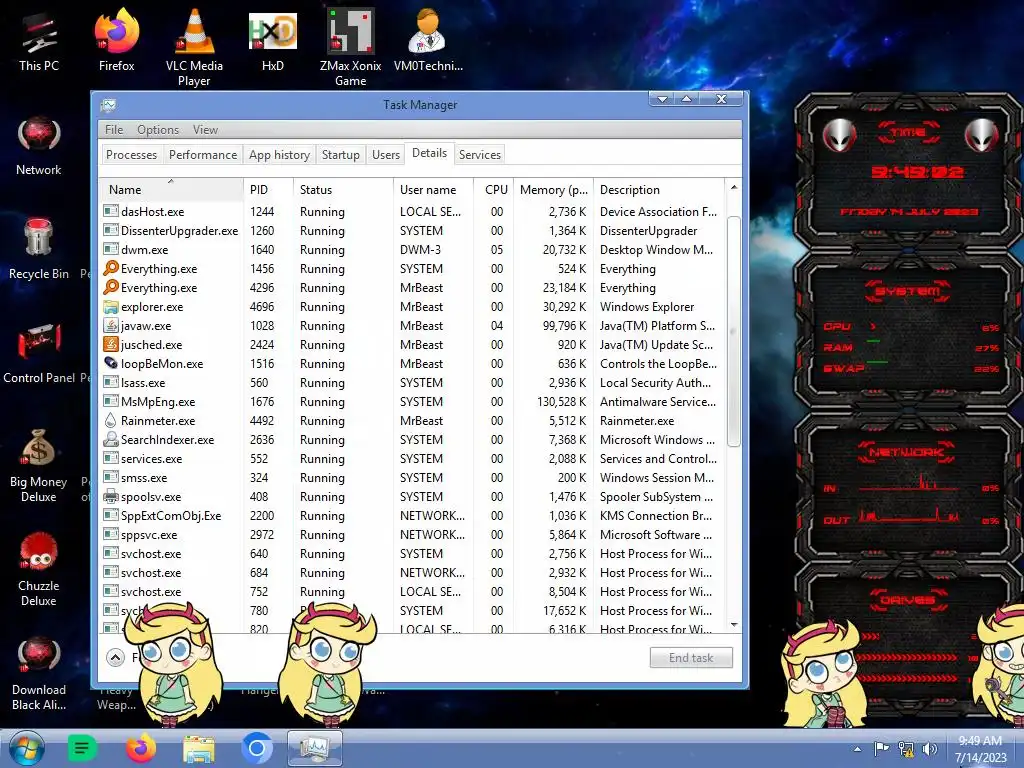
Task: Launch Chuzzle Deluxe desktop icon
Action: (x=39, y=570)
